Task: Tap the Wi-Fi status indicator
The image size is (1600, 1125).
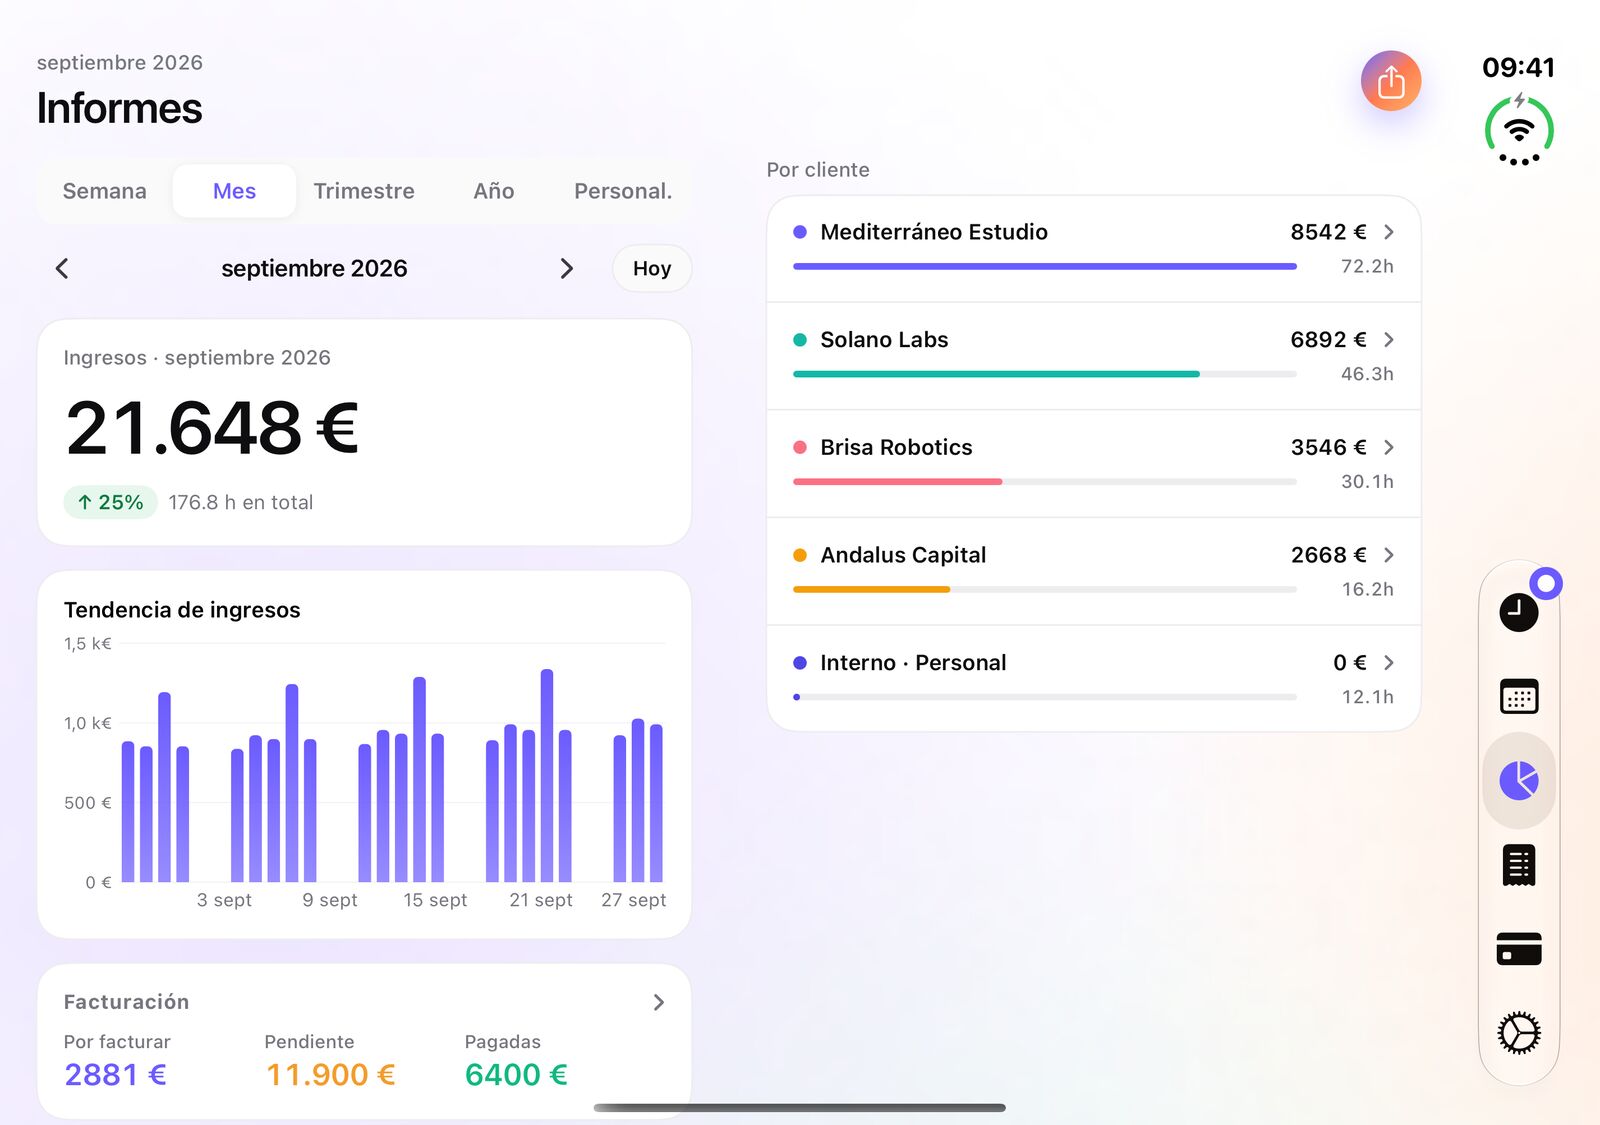Action: [1519, 130]
